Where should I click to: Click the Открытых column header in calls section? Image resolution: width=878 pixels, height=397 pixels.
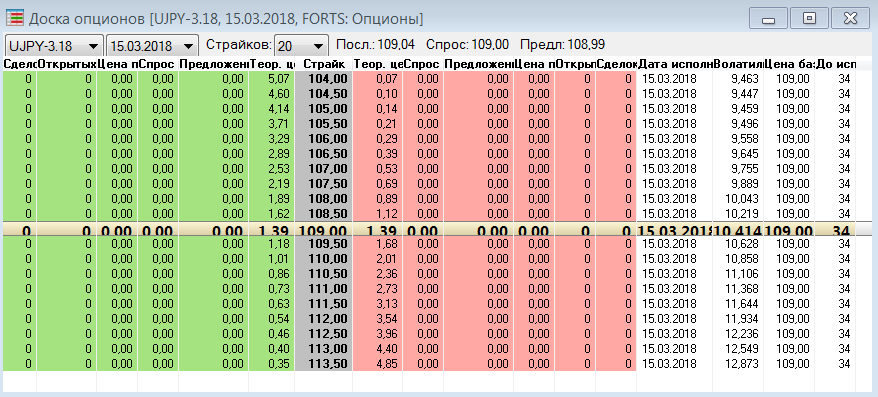point(67,64)
